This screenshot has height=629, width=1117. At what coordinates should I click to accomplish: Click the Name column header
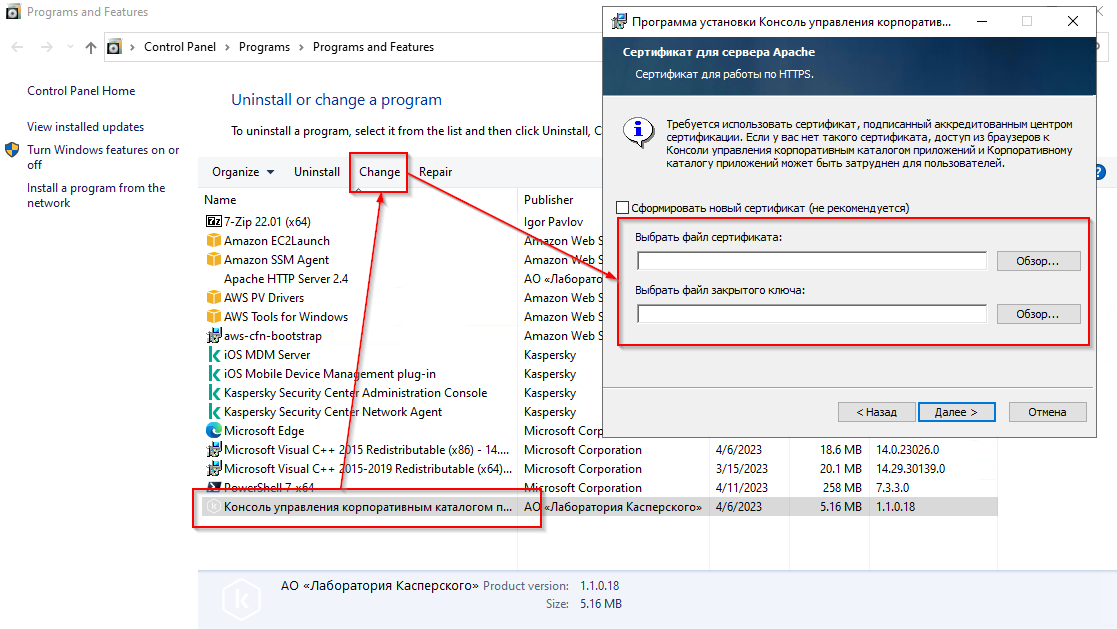220,200
